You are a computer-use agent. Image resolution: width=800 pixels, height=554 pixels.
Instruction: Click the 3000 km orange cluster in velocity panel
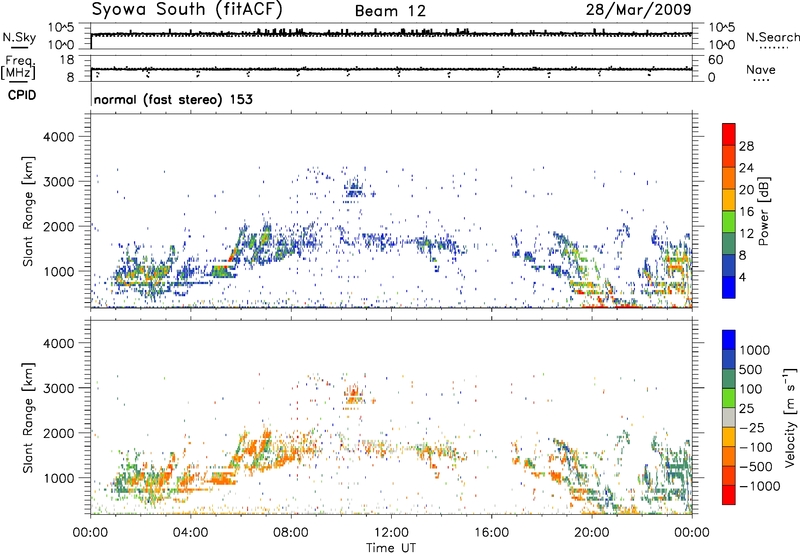point(354,394)
